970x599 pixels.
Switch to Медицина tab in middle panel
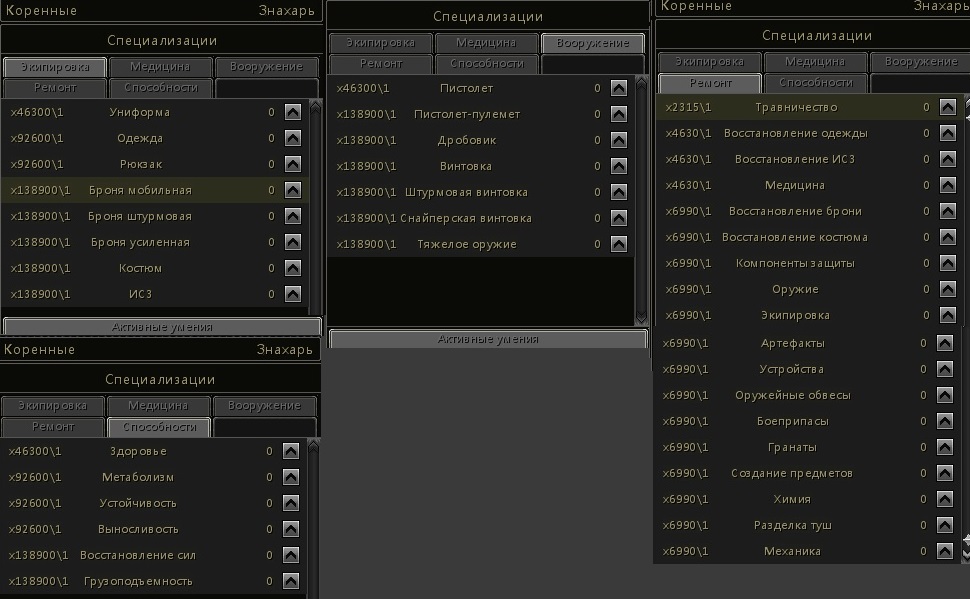(486, 43)
